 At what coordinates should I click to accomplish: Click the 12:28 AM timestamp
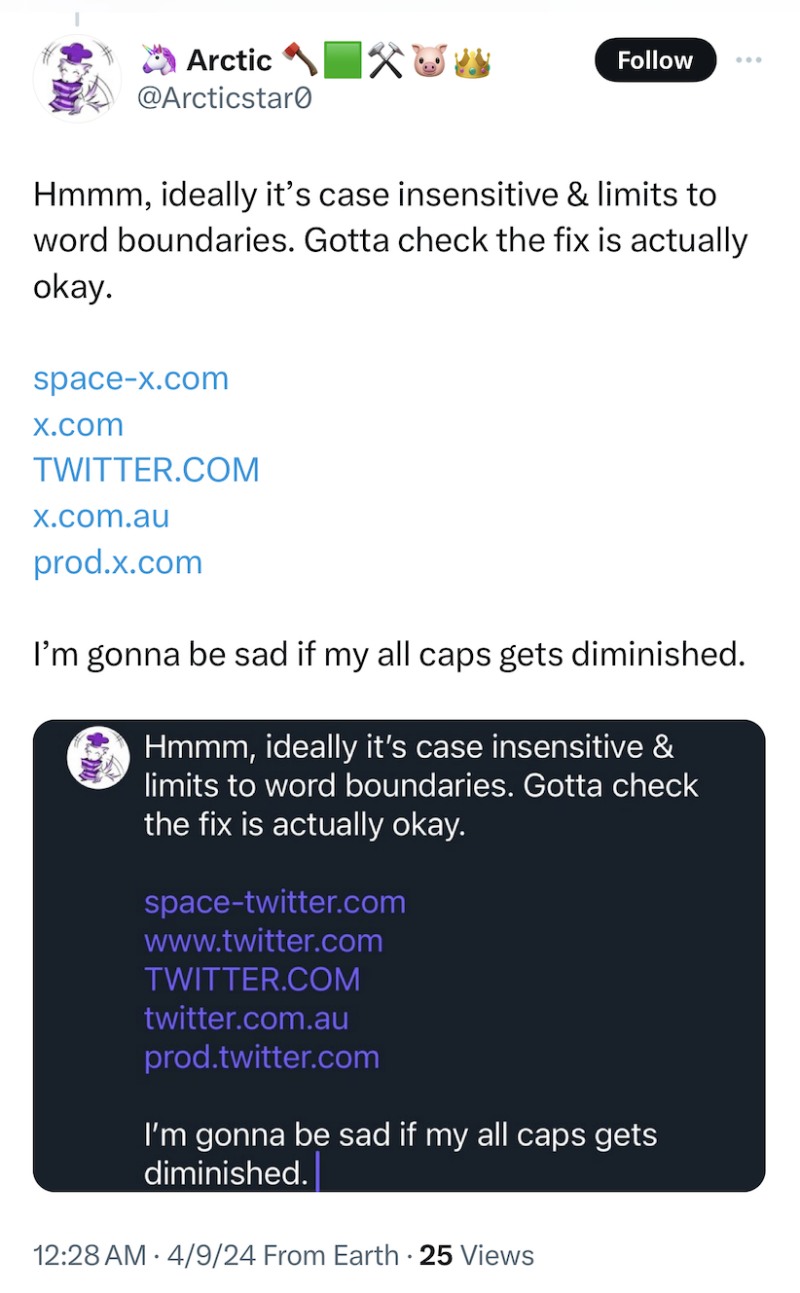[x=89, y=1256]
